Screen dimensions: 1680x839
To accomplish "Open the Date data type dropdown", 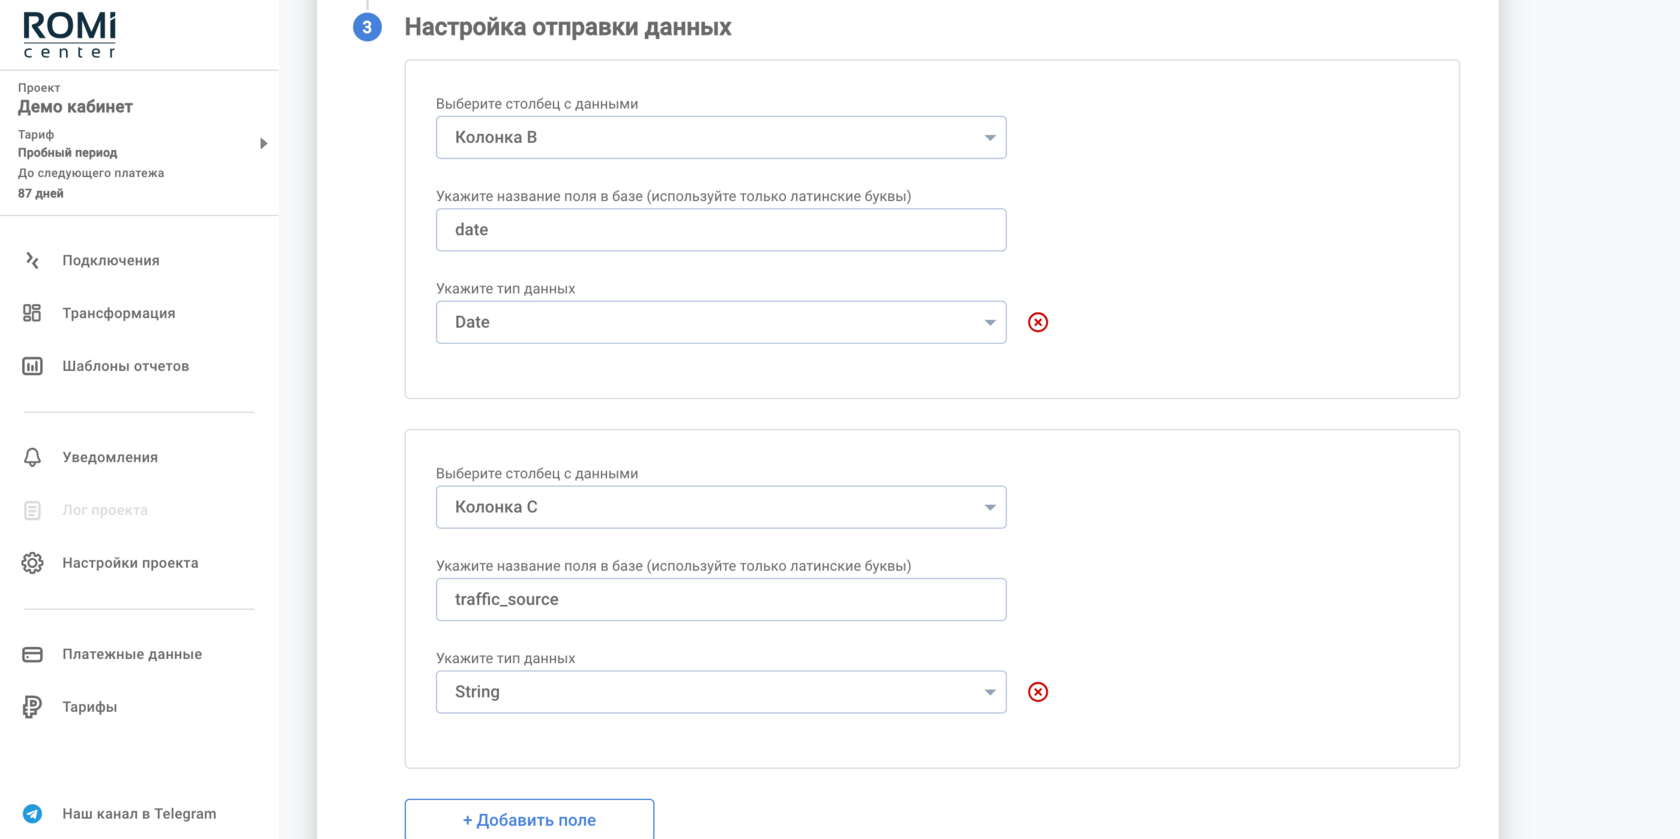I will (x=721, y=322).
